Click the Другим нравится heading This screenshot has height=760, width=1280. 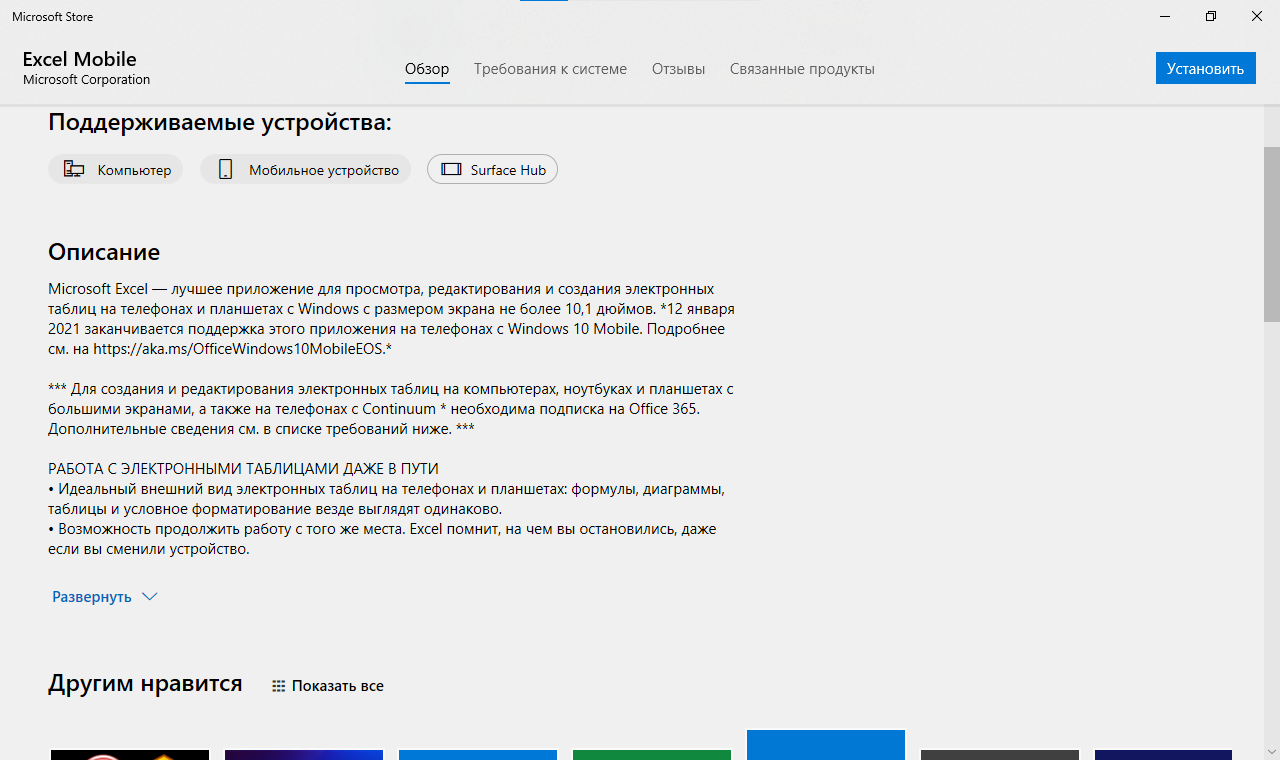click(145, 683)
